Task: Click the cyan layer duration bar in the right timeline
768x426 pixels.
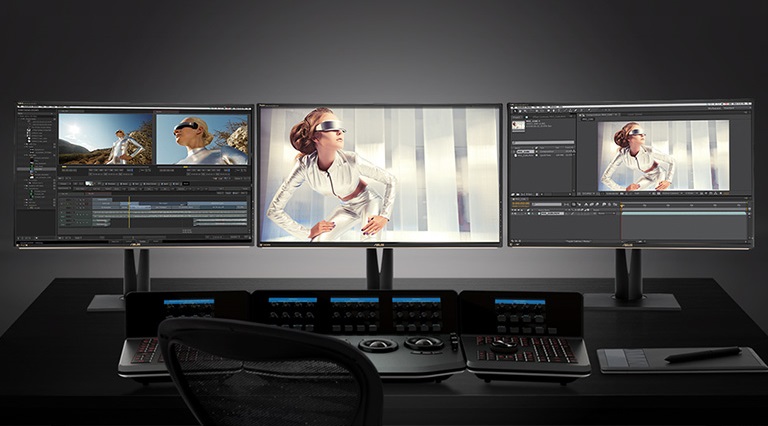Action: point(684,213)
